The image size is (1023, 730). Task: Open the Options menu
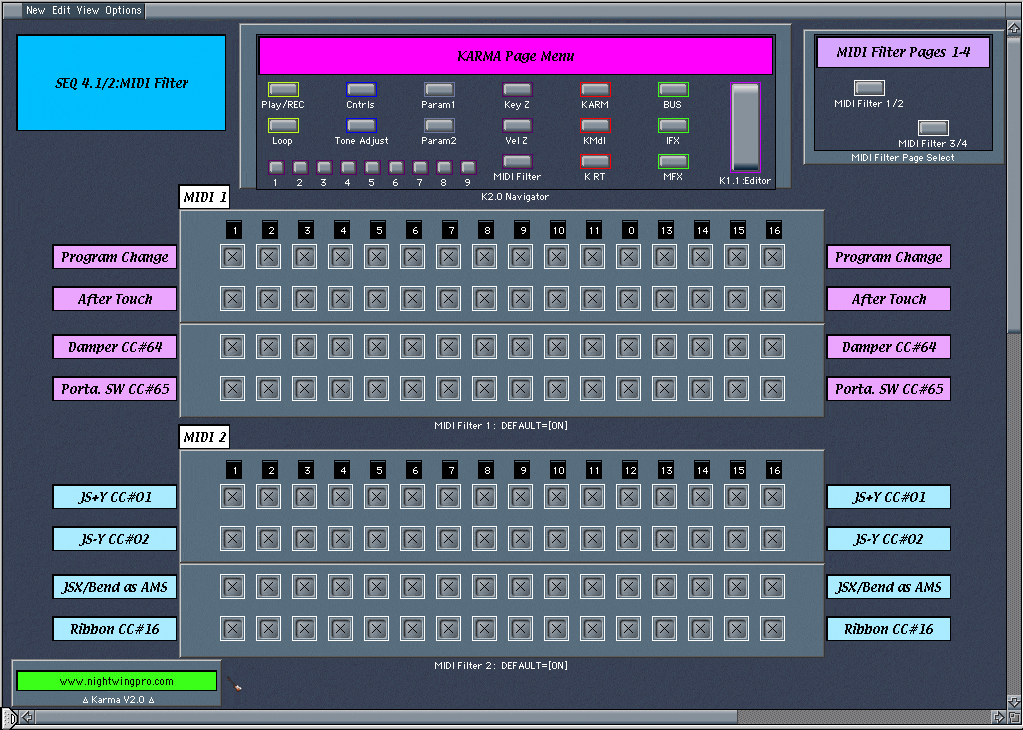click(124, 10)
